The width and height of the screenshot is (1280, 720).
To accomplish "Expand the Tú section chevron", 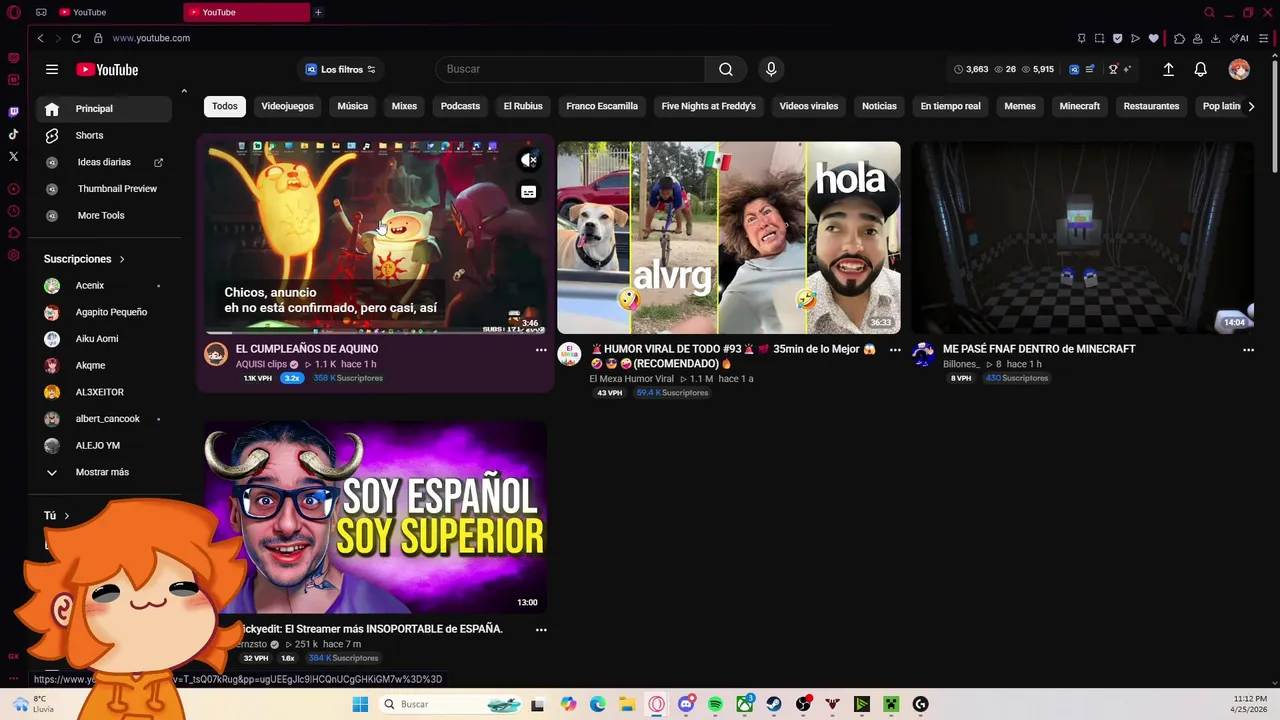I will pos(67,516).
